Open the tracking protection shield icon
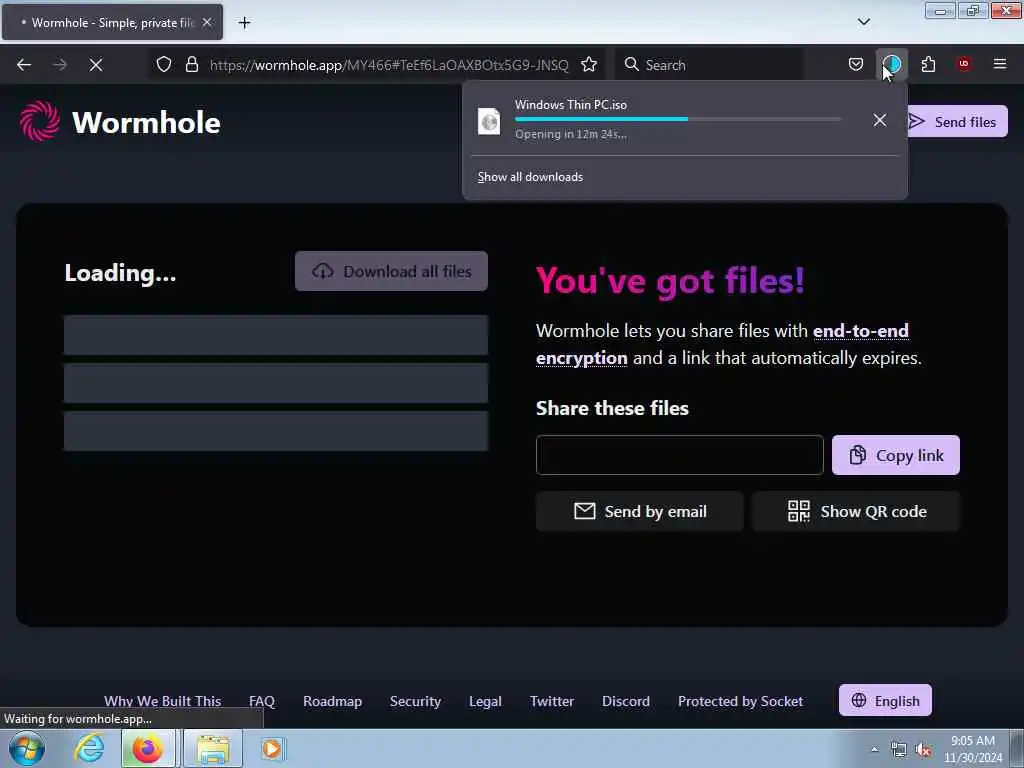 tap(164, 64)
